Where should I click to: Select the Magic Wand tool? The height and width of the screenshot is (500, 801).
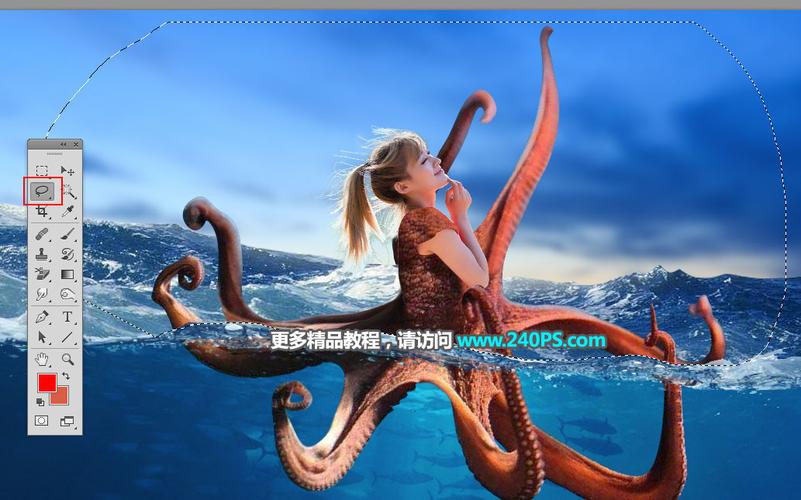(68, 192)
